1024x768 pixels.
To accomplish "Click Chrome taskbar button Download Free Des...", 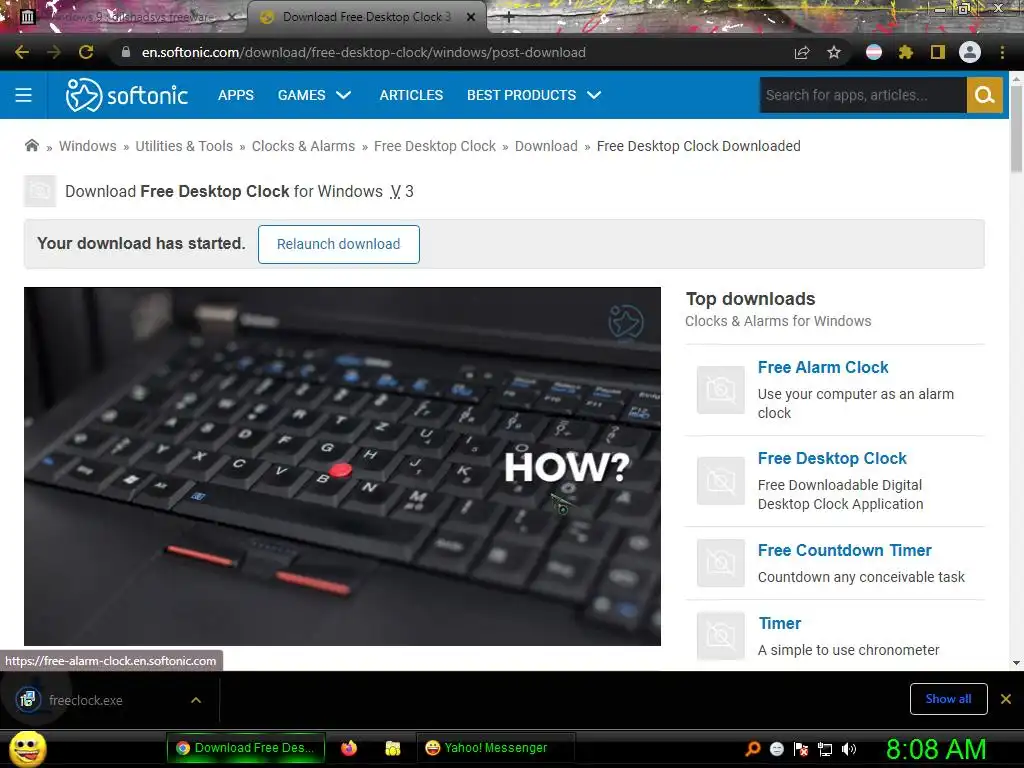I will tap(246, 748).
